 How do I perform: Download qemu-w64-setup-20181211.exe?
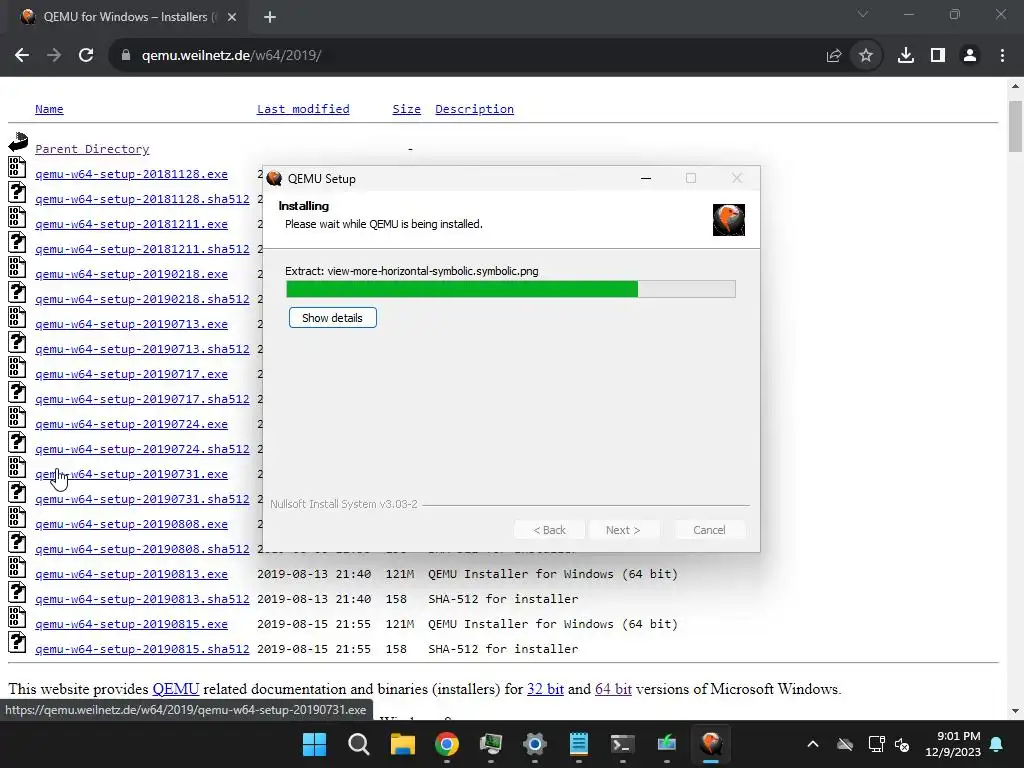click(131, 224)
